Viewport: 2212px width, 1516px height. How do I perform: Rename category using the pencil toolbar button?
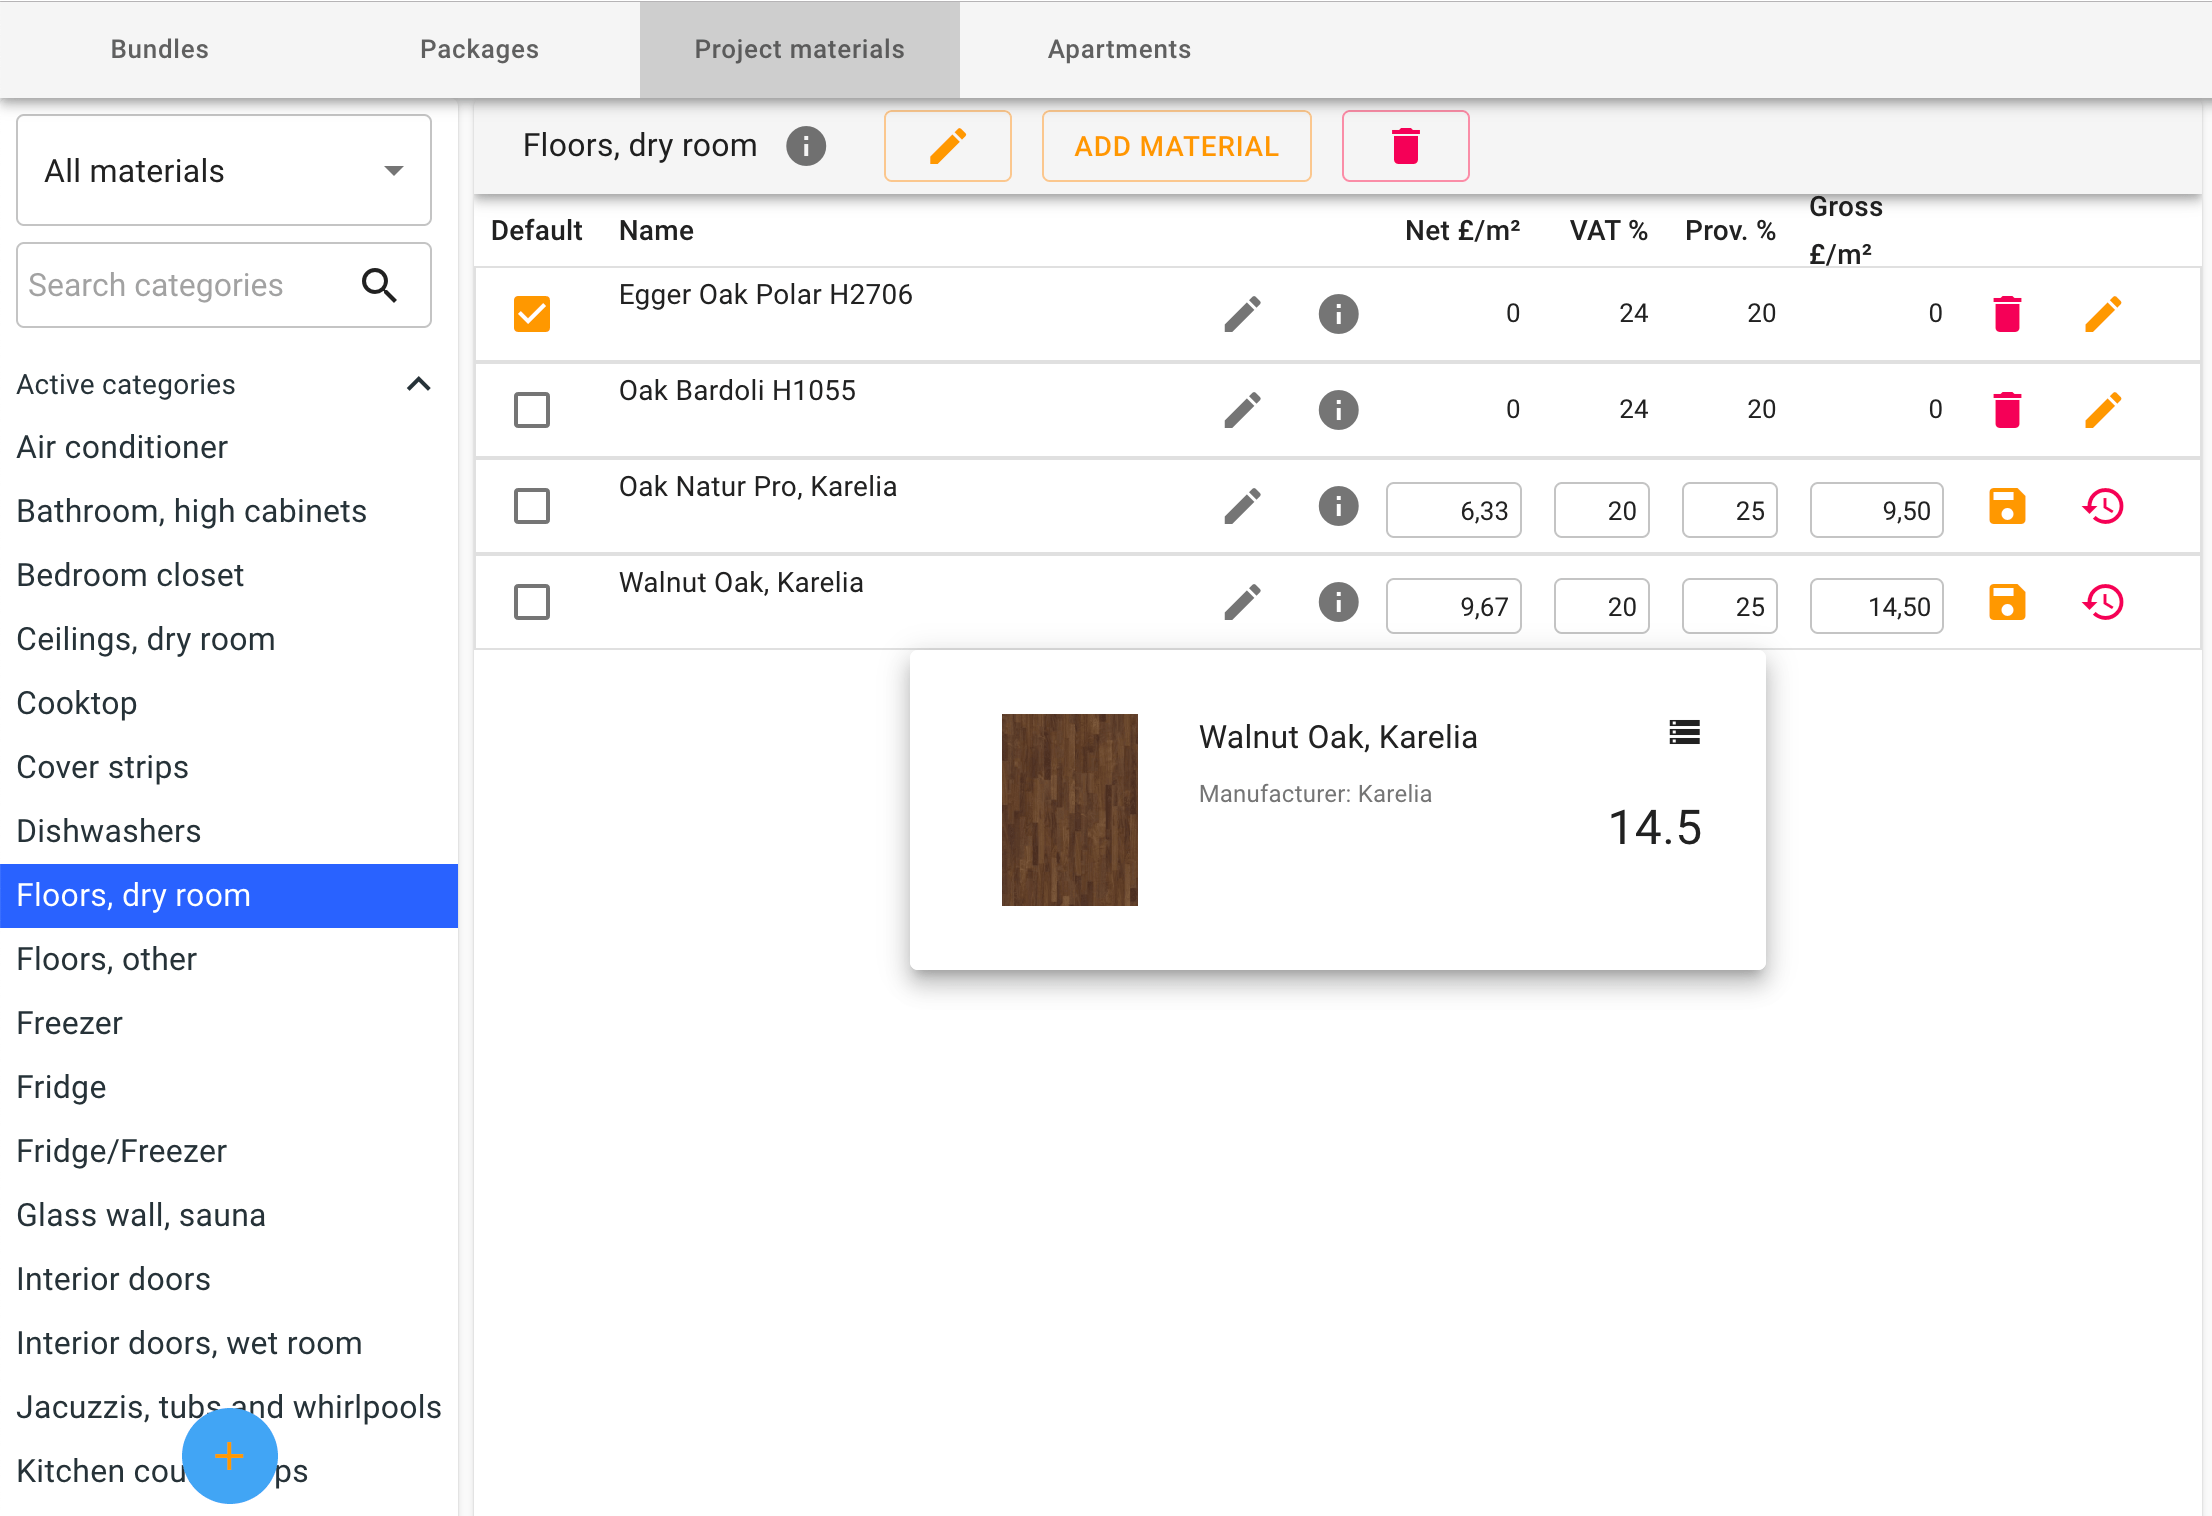click(x=947, y=146)
